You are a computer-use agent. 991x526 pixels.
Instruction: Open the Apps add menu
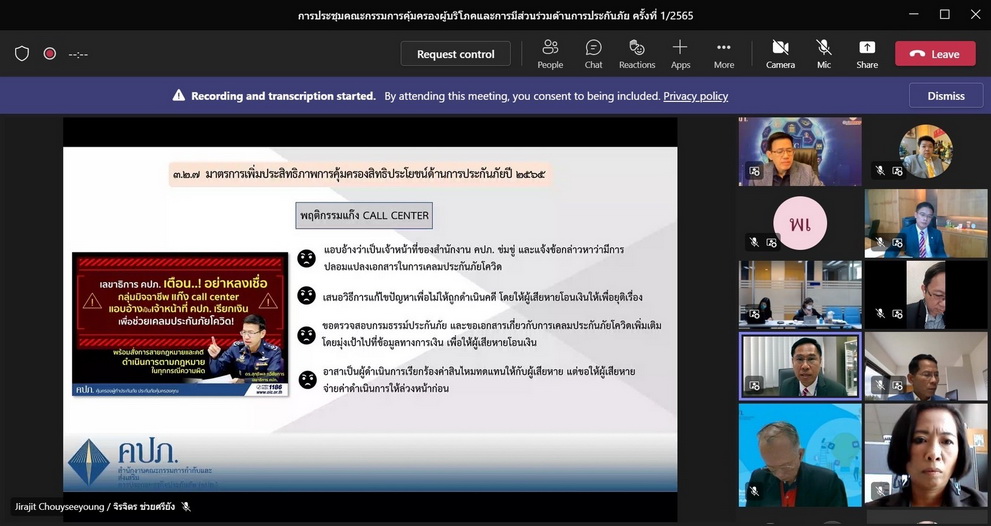680,53
